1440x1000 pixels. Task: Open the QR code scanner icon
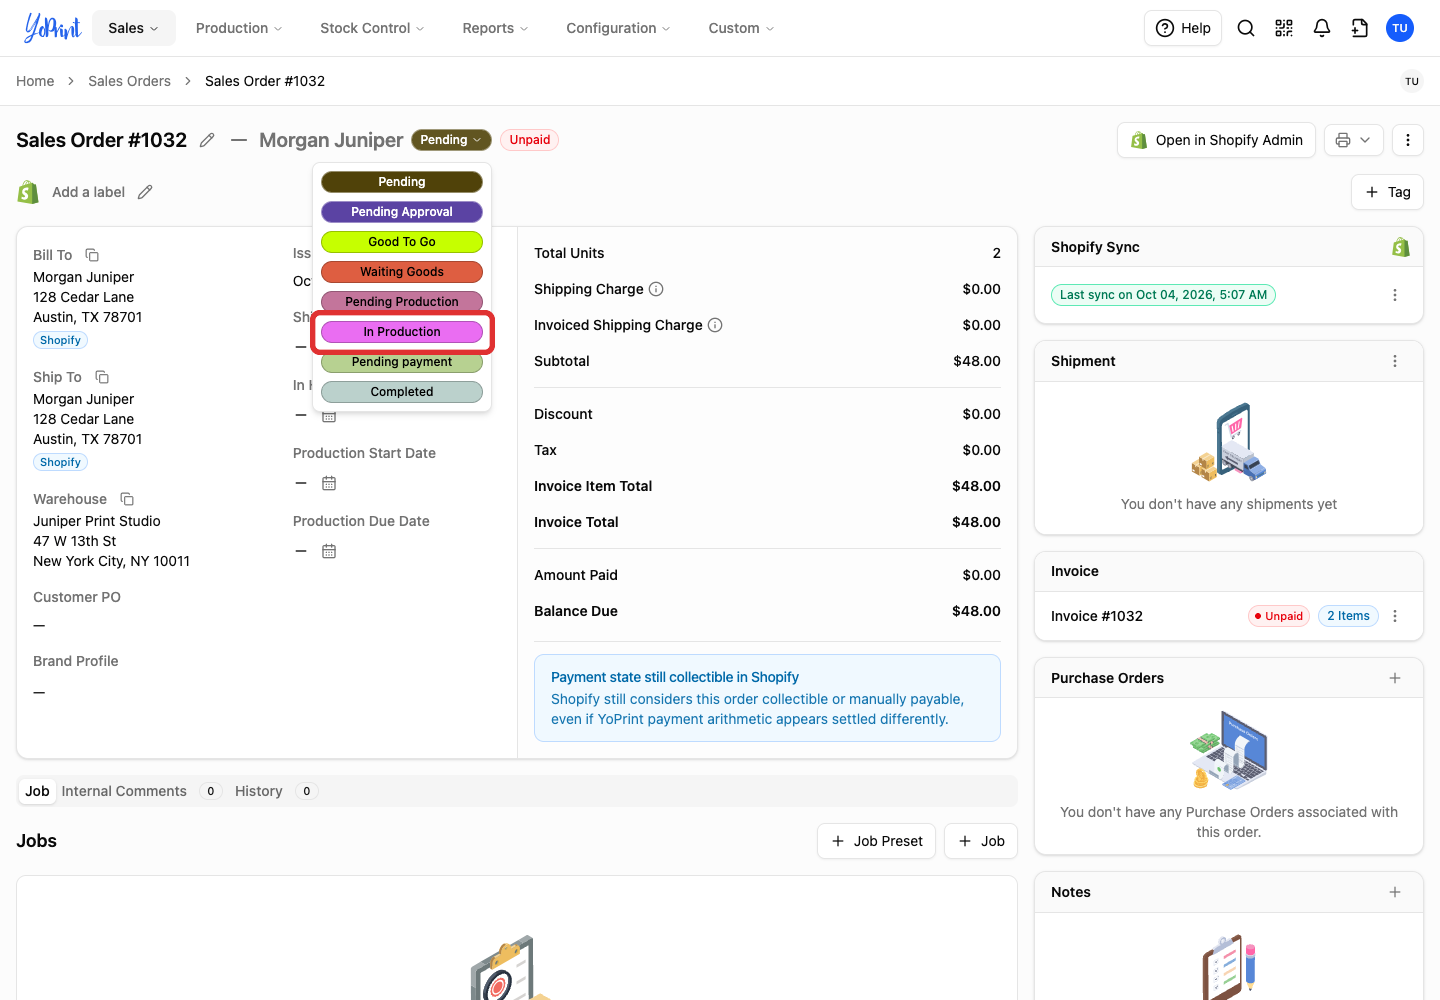point(1284,28)
